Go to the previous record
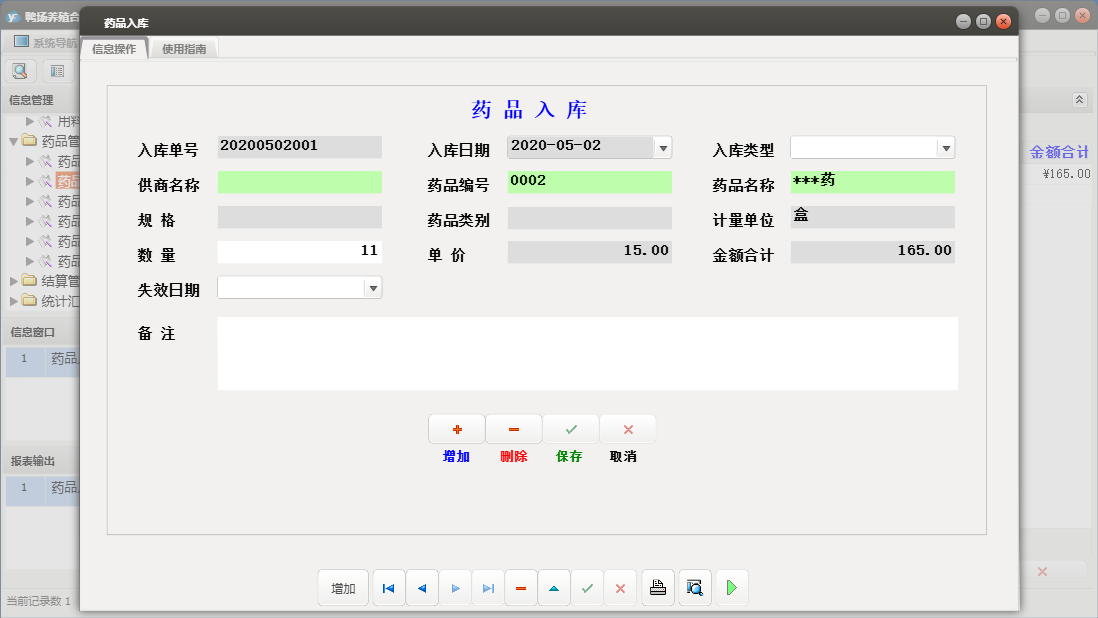The width and height of the screenshot is (1098, 618). [x=422, y=588]
